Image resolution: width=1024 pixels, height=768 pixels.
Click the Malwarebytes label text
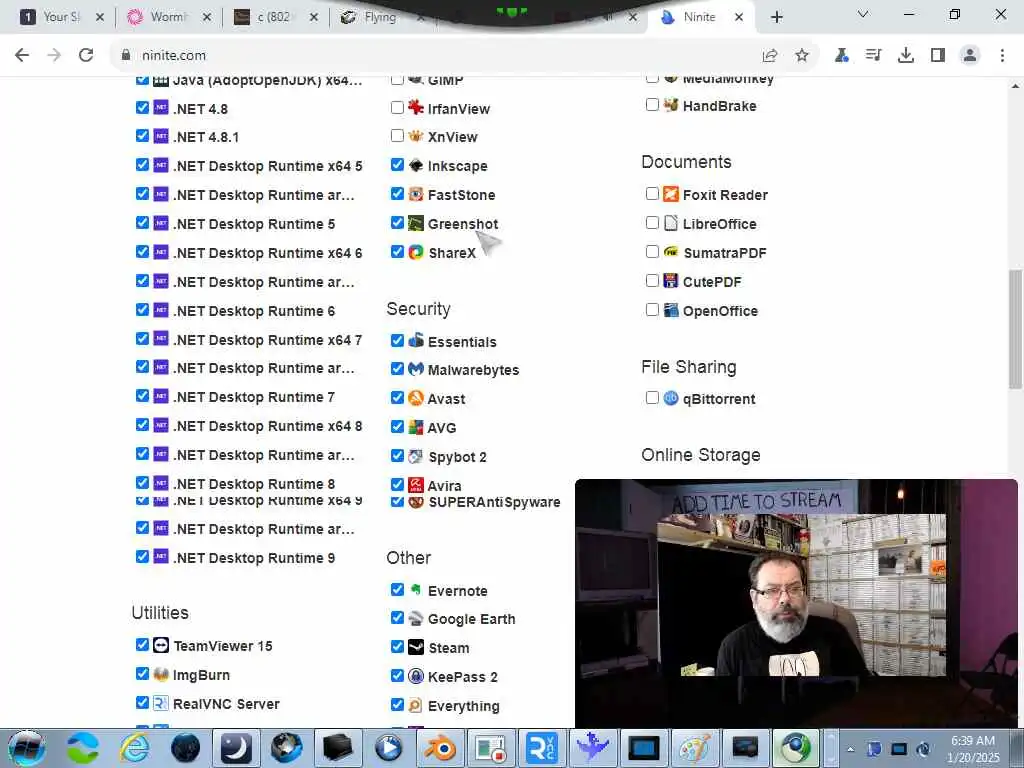pyautogui.click(x=473, y=370)
